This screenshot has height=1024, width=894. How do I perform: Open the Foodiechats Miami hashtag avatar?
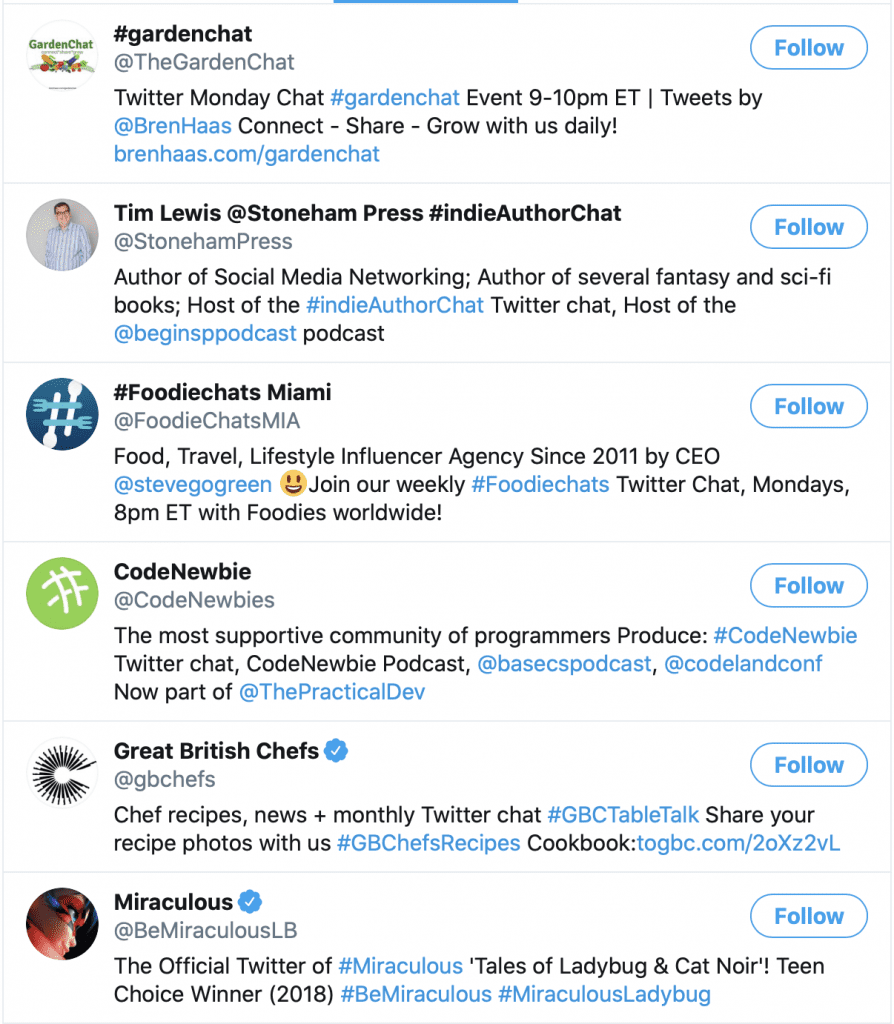62,414
